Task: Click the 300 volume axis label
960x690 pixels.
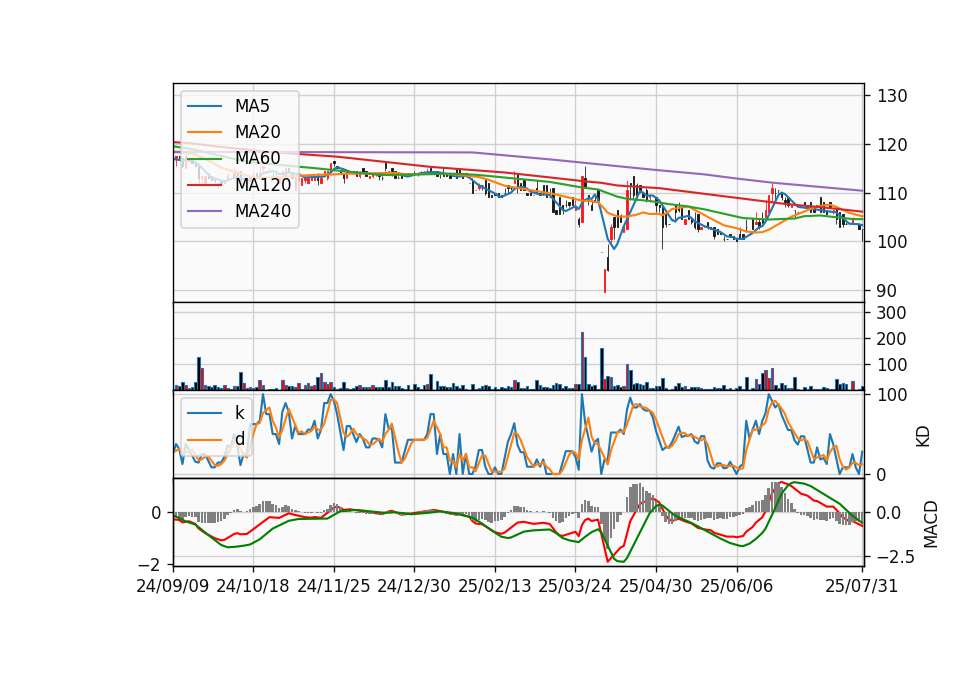Action: tap(891, 313)
